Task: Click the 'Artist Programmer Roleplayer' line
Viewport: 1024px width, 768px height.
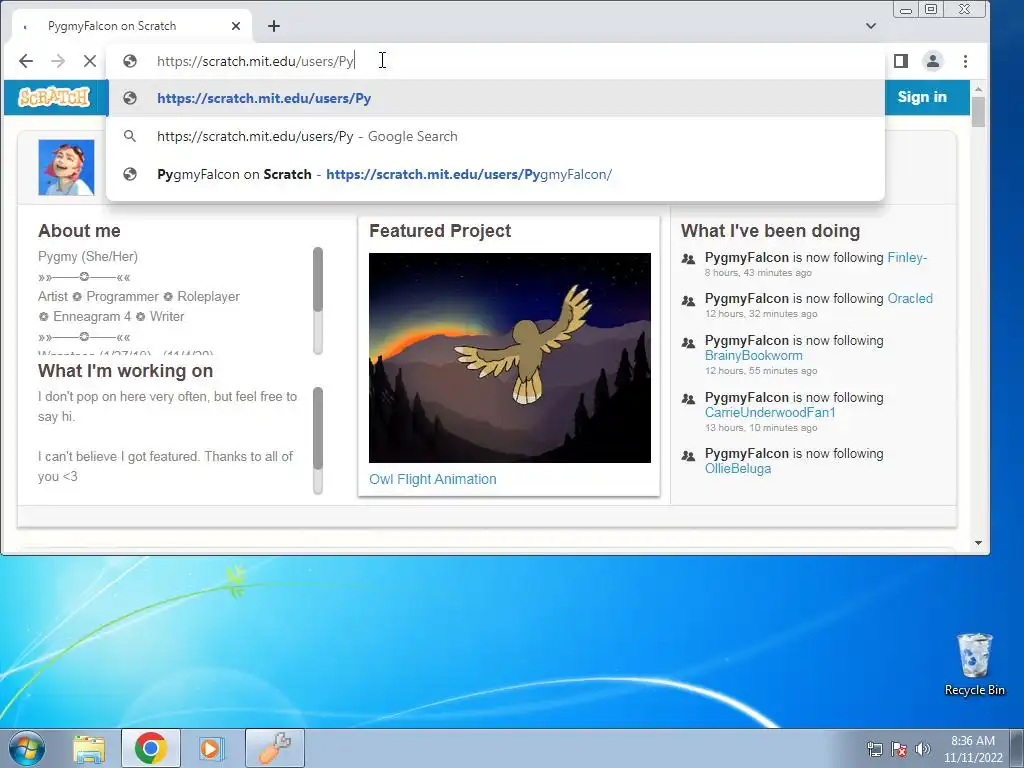Action: point(138,296)
